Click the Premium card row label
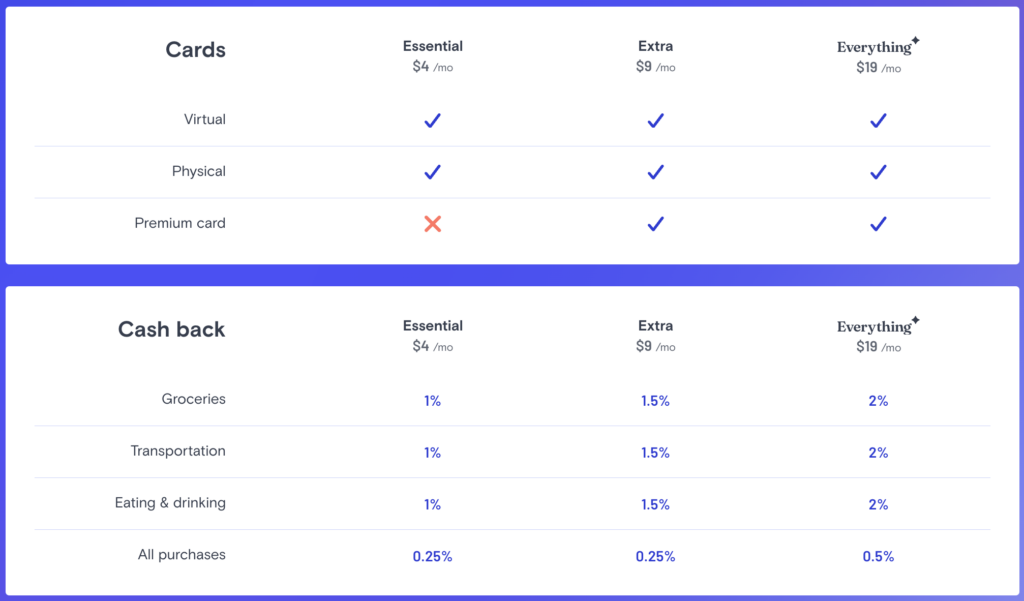The width and height of the screenshot is (1024, 601). [180, 223]
